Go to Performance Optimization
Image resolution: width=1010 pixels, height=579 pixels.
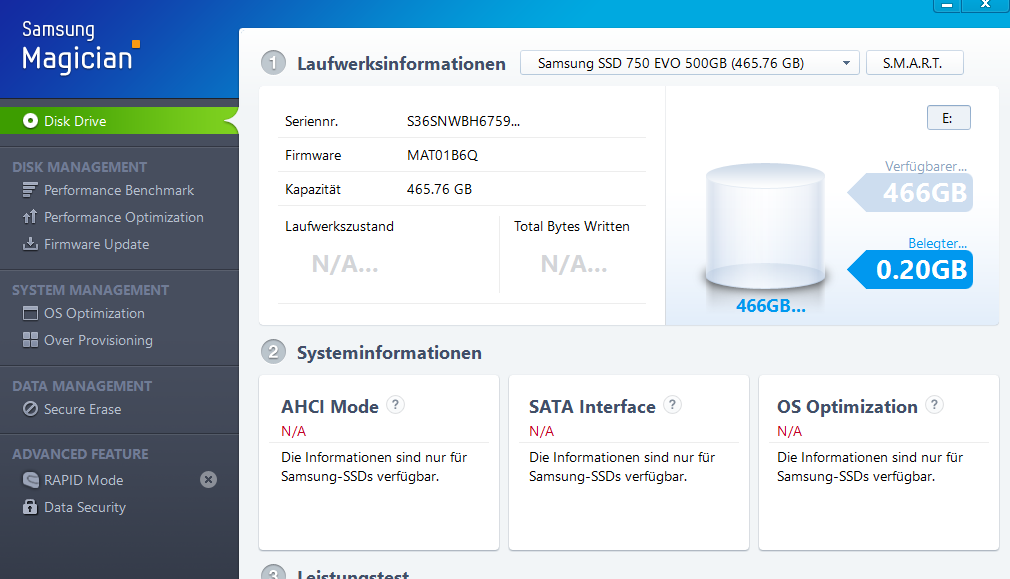123,217
